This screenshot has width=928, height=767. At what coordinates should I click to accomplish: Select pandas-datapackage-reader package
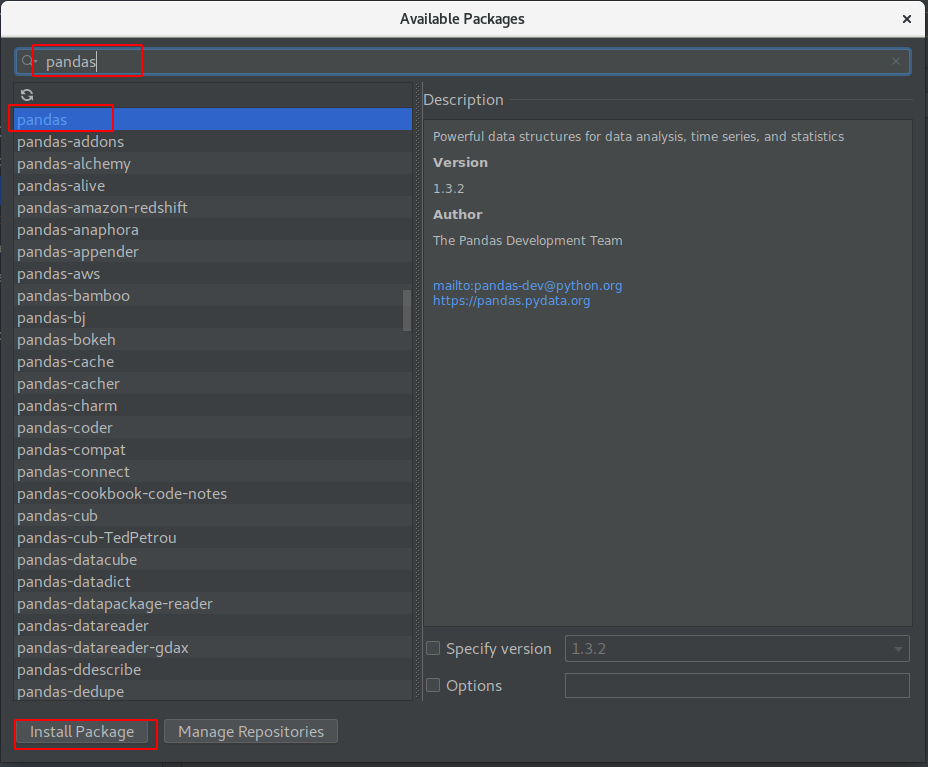(213, 603)
